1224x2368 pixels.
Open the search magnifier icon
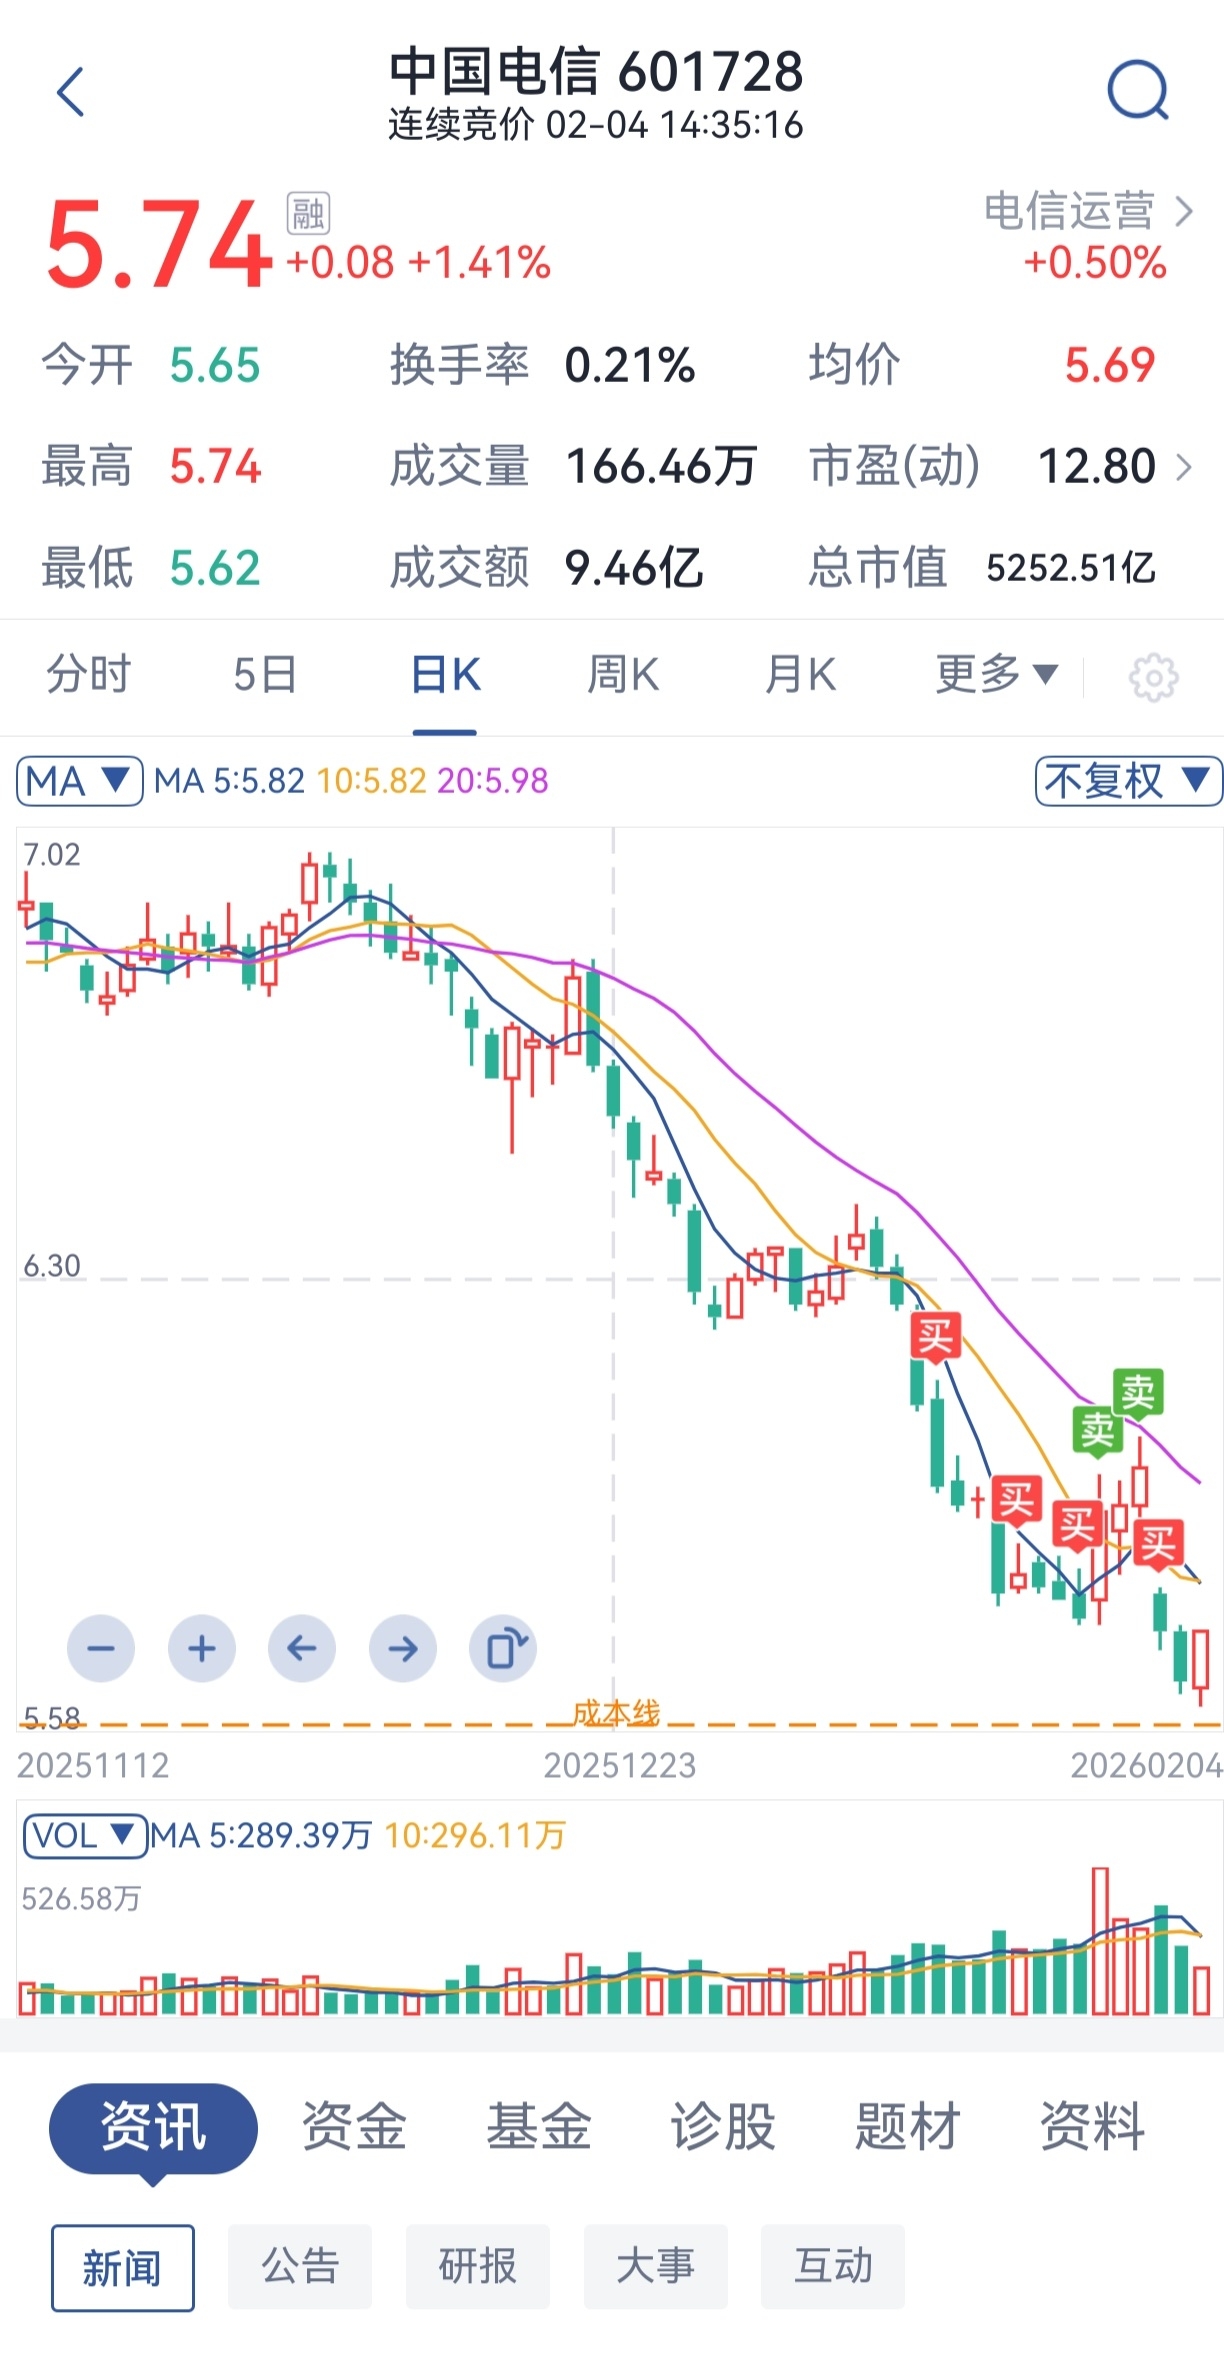[1138, 91]
